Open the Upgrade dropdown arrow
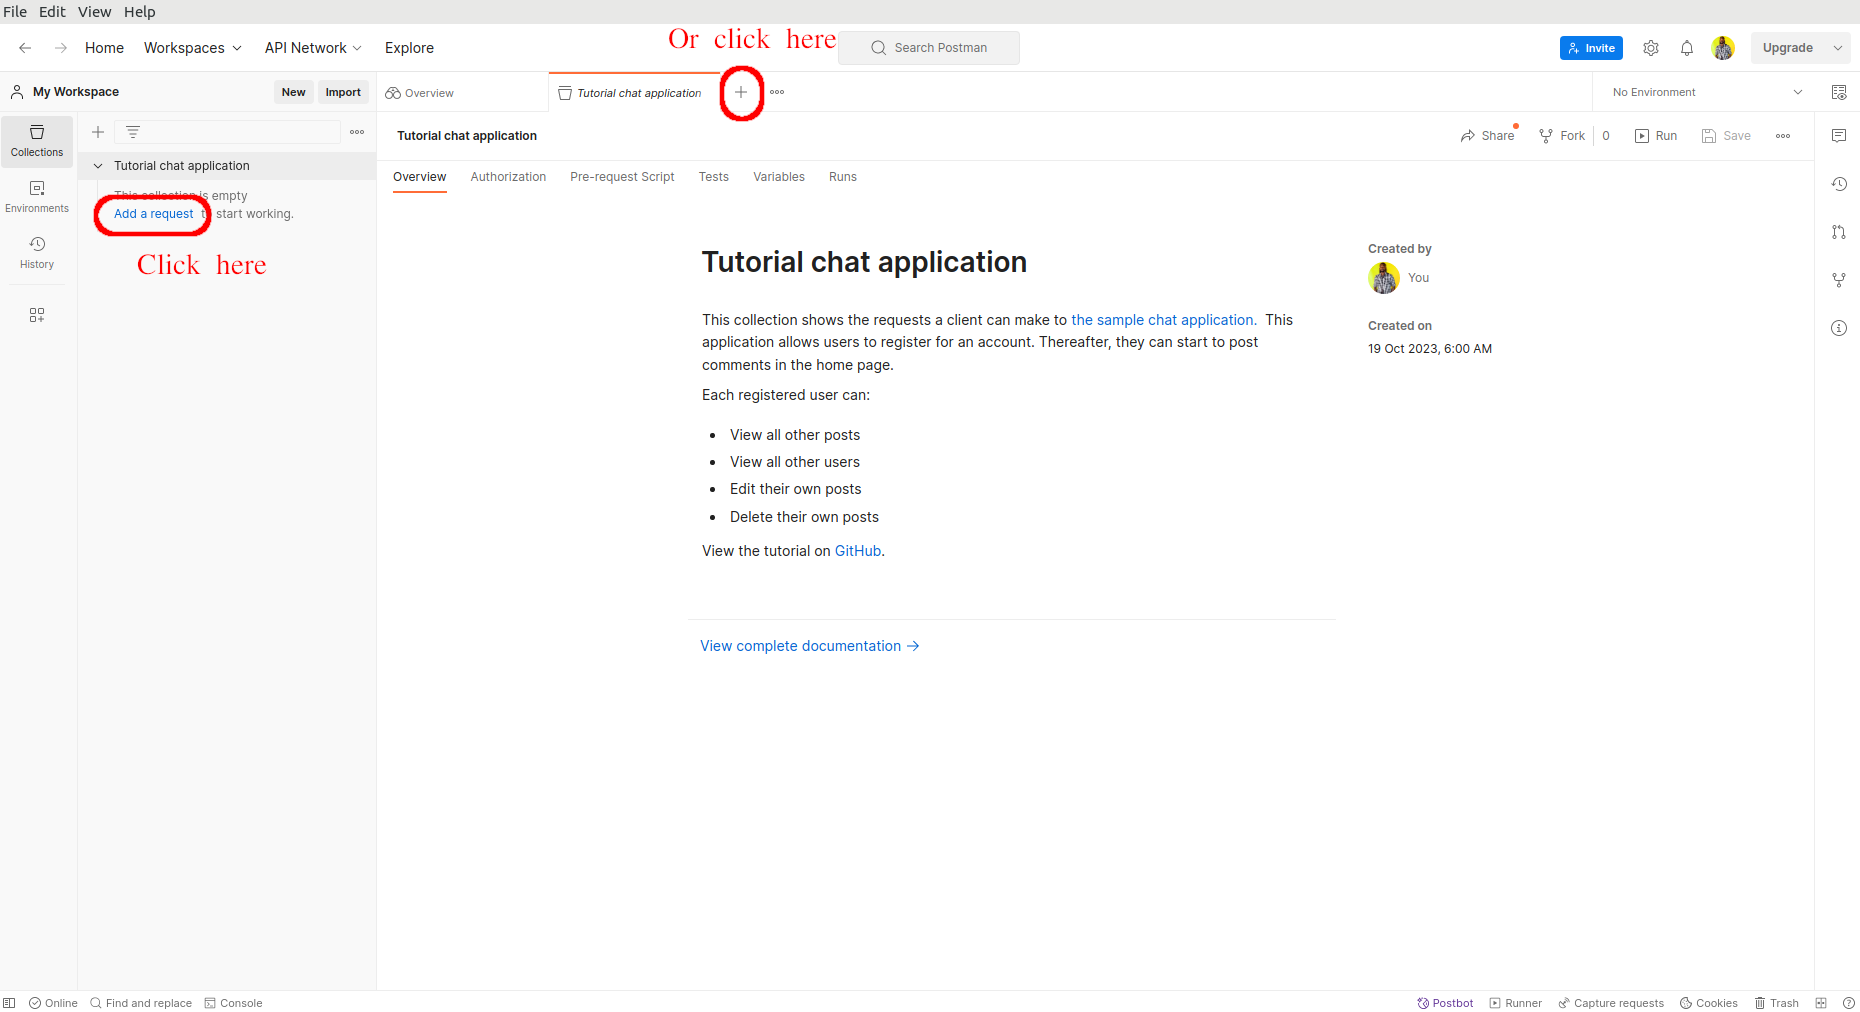The height and width of the screenshot is (1012, 1860). pyautogui.click(x=1838, y=48)
